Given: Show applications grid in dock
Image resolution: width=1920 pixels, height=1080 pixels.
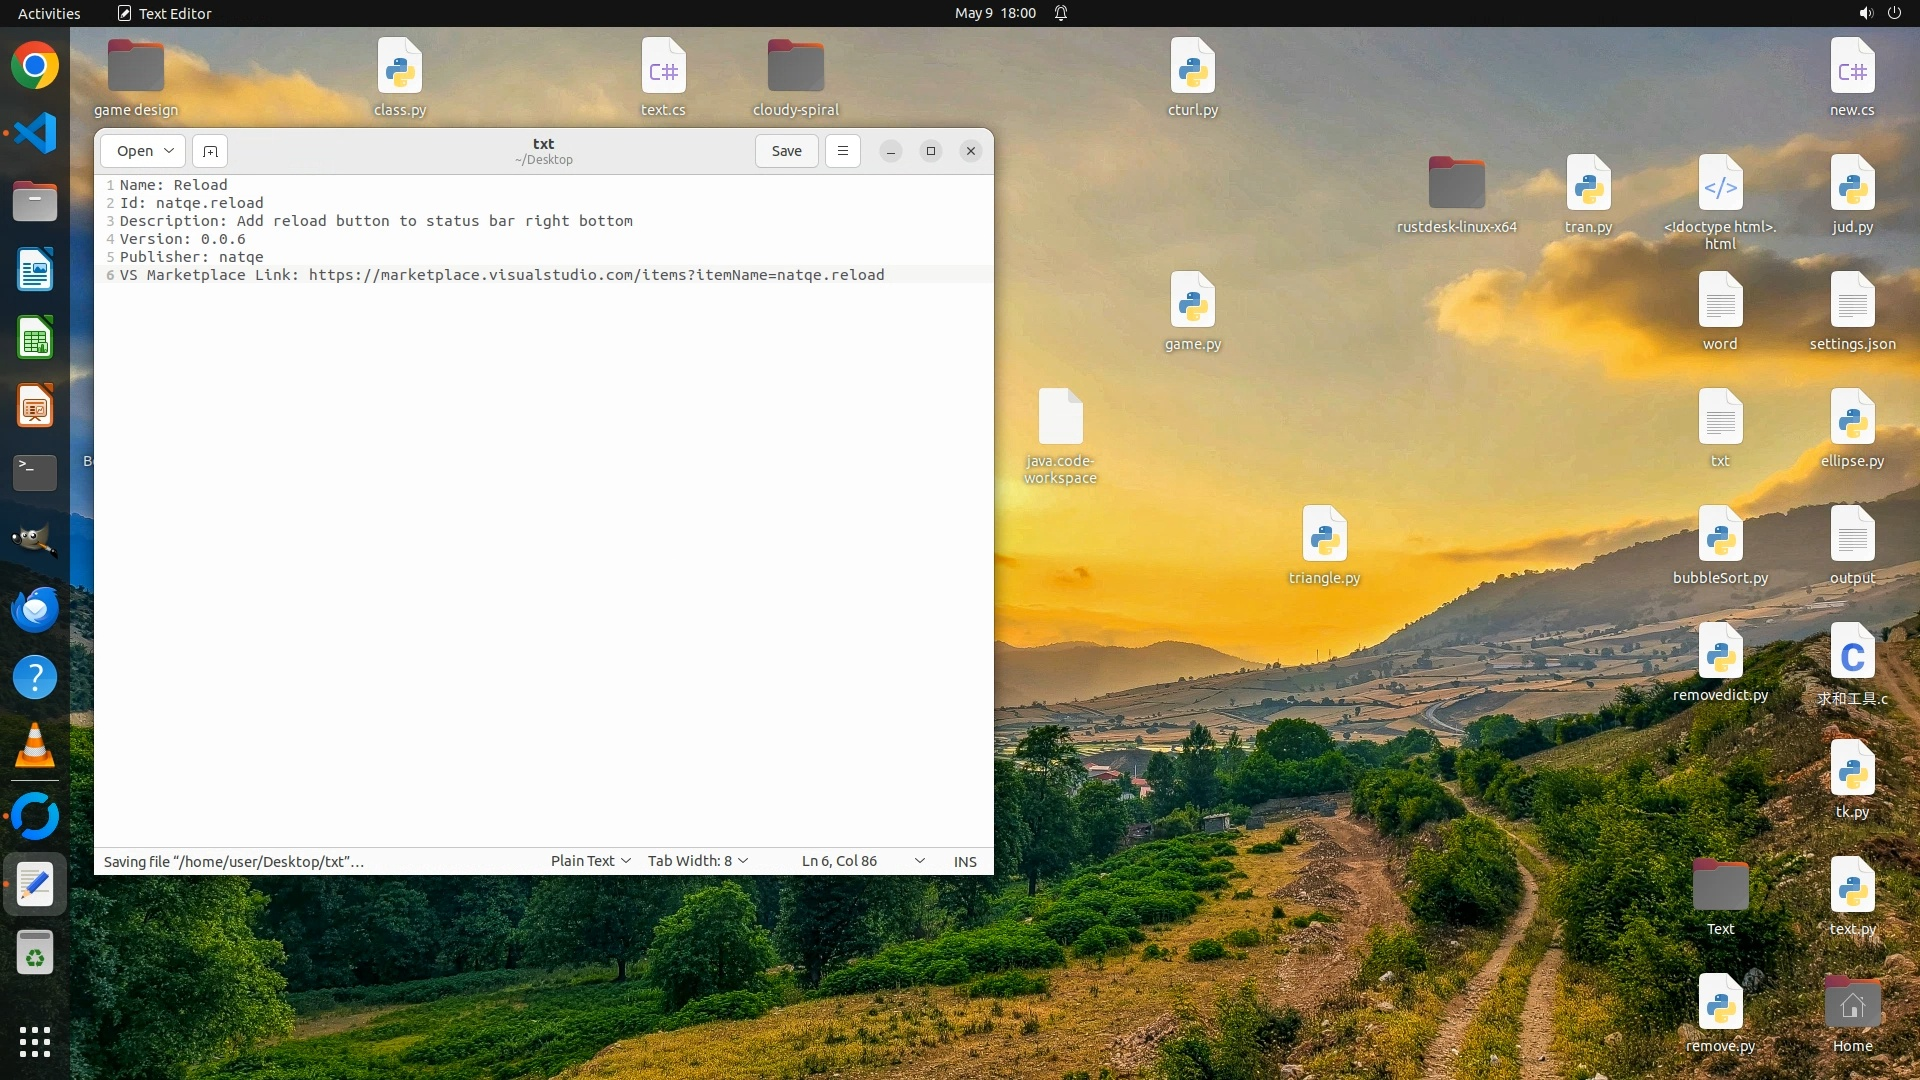Looking at the screenshot, I should click(x=35, y=1042).
